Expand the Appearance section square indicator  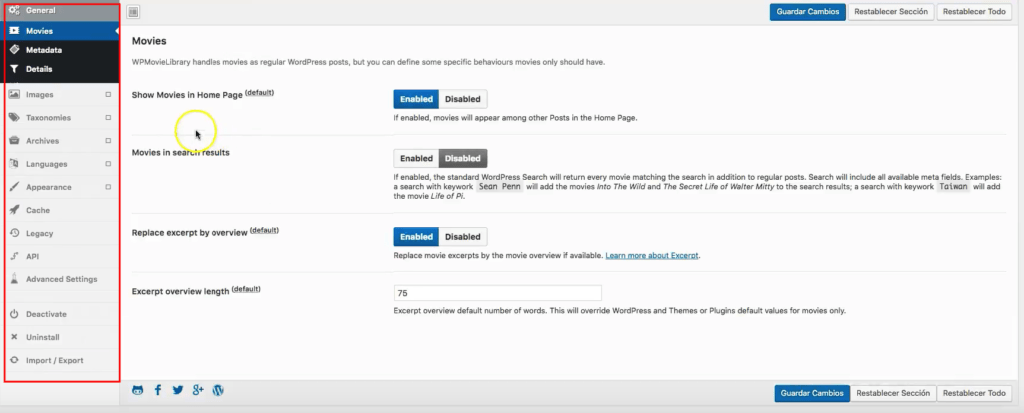(x=108, y=187)
